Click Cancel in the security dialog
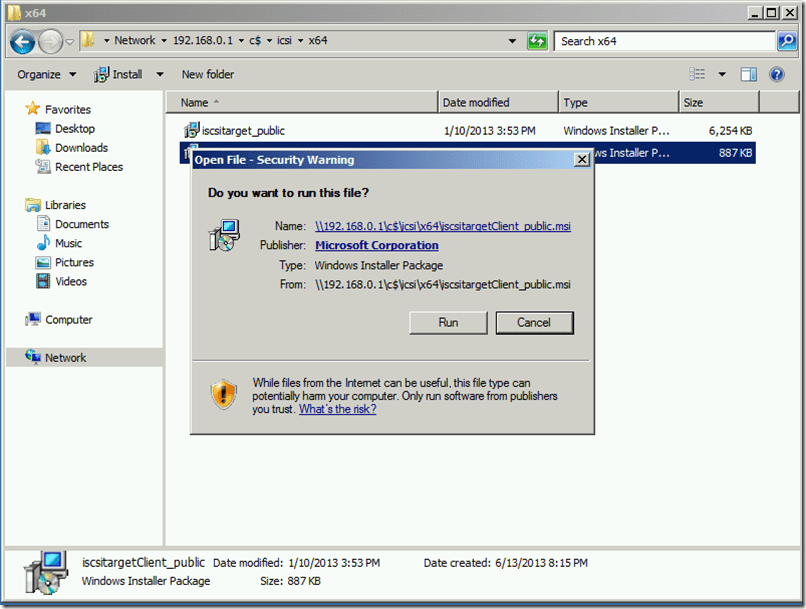Screen dimensions: 806x609 (533, 322)
